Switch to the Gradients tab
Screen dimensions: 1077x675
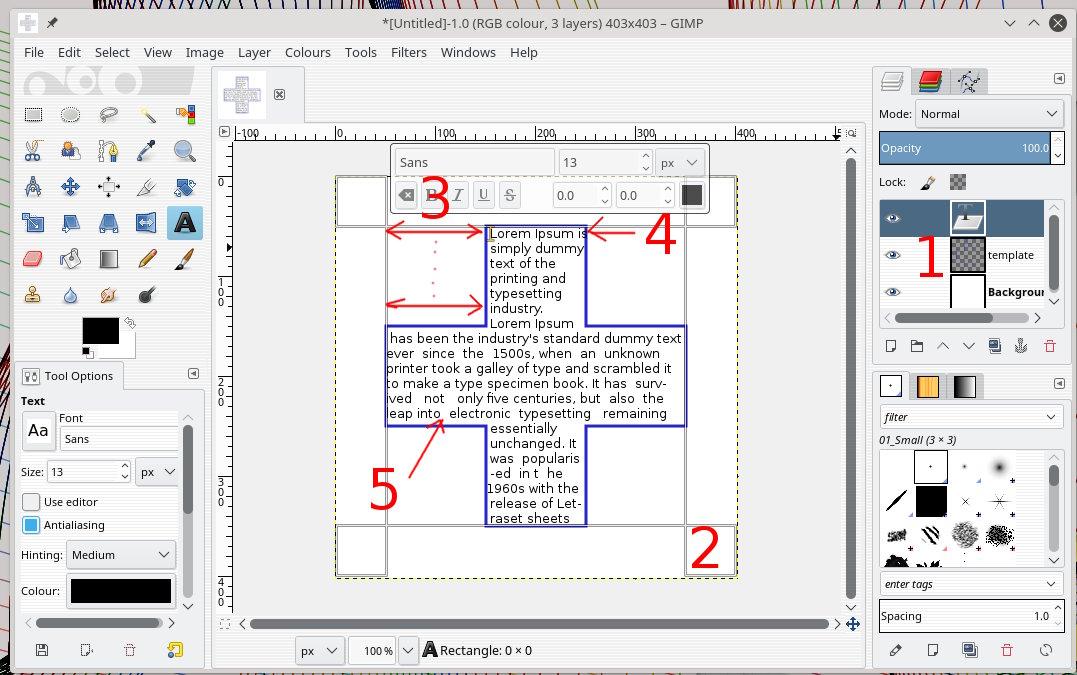click(x=964, y=387)
